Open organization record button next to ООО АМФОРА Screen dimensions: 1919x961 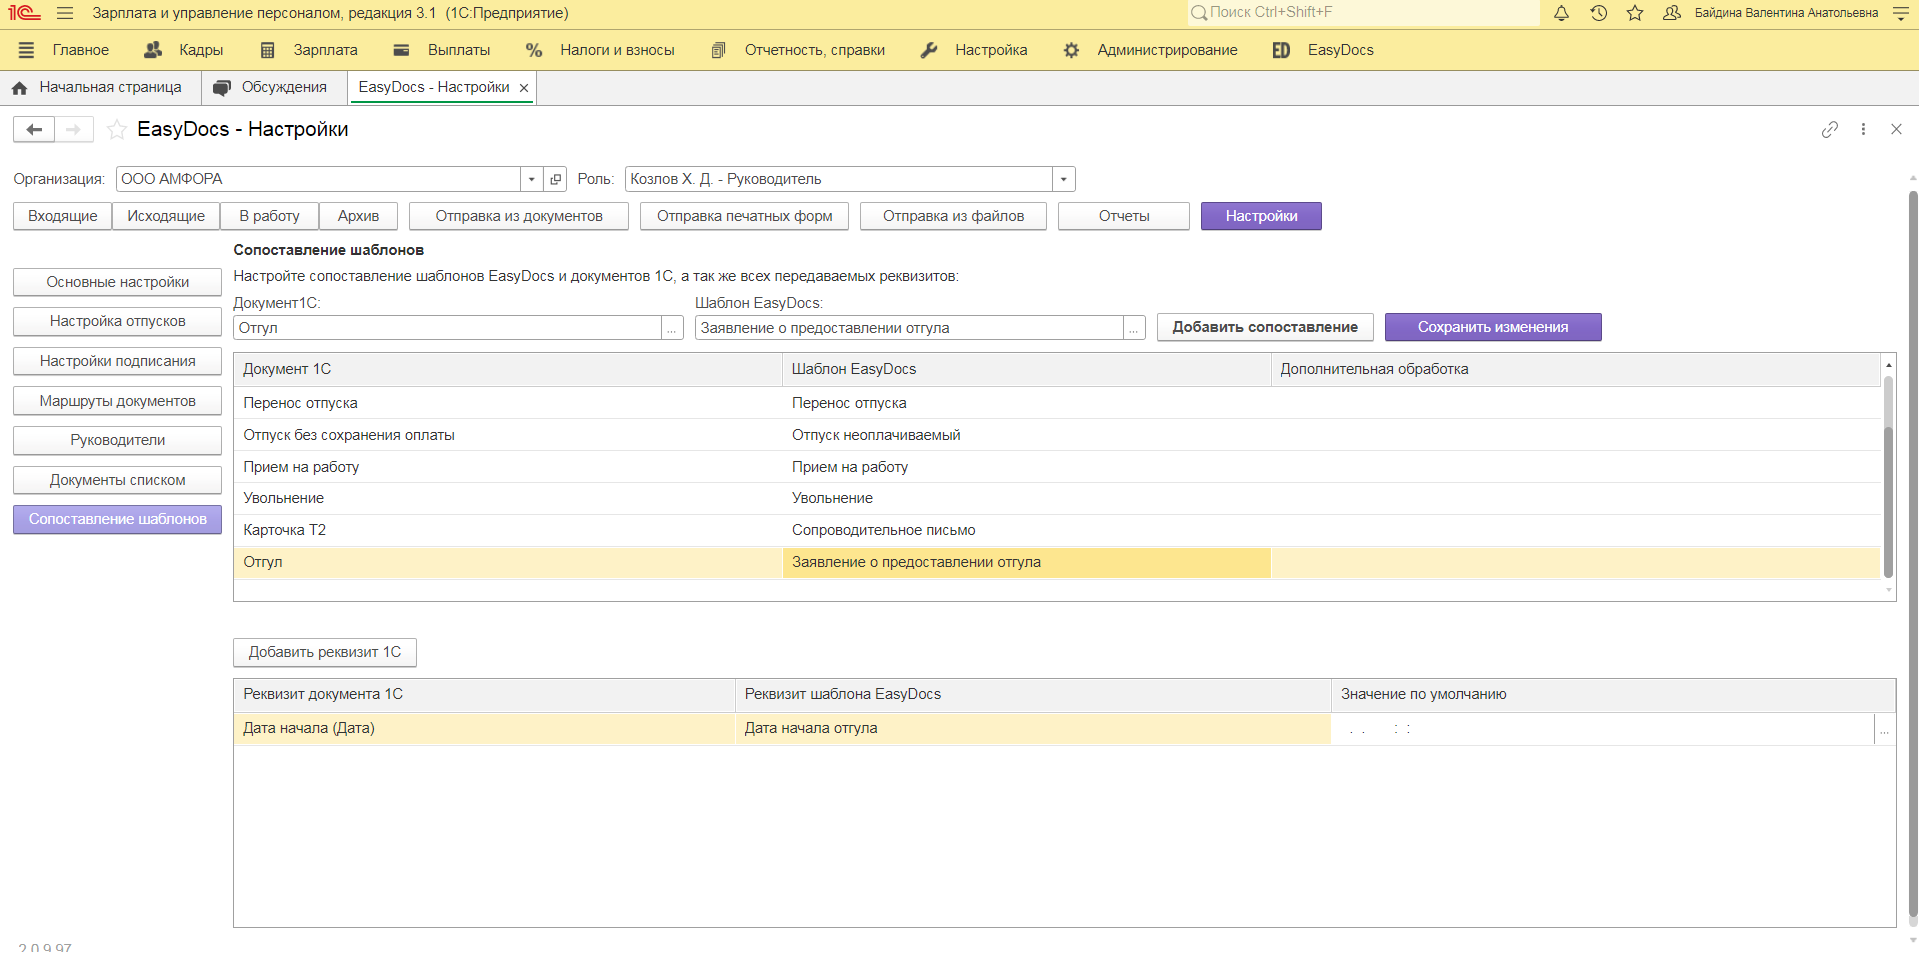click(x=556, y=179)
